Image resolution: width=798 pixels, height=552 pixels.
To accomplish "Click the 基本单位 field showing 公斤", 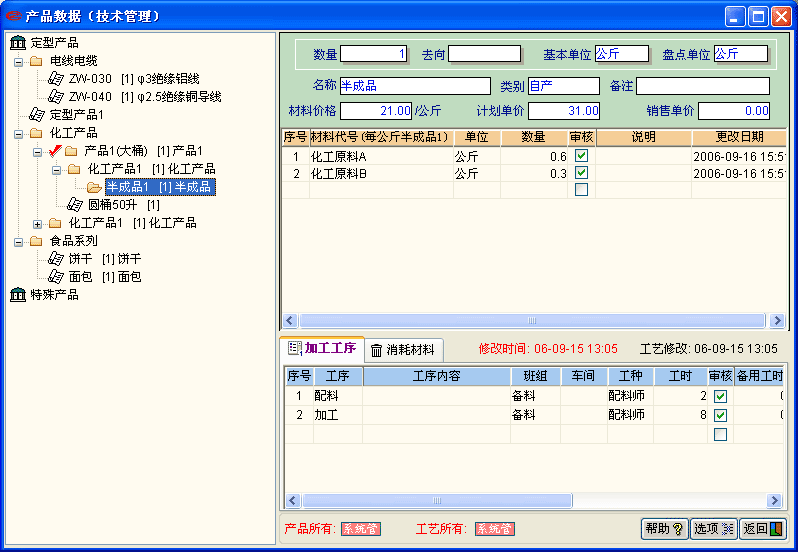I will point(622,54).
